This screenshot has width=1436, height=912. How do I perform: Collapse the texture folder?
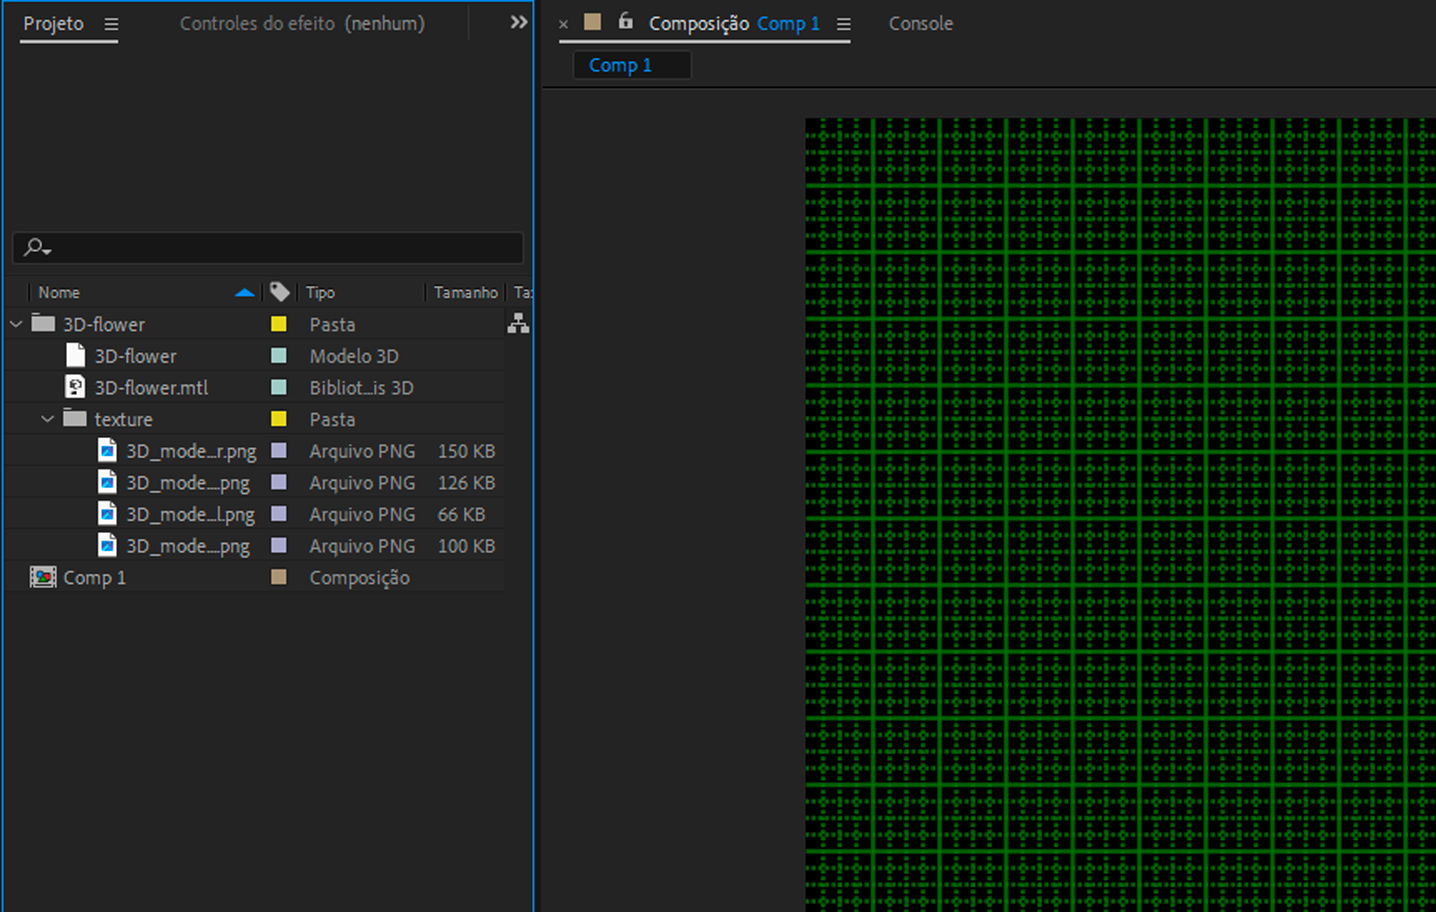tap(48, 419)
